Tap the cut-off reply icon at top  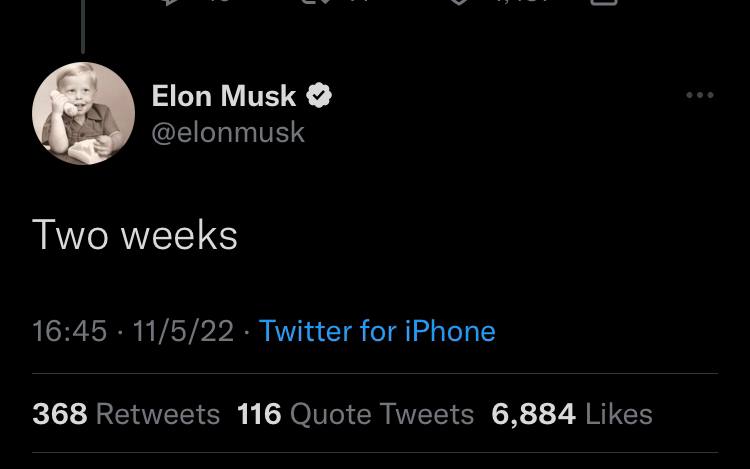pos(170,2)
